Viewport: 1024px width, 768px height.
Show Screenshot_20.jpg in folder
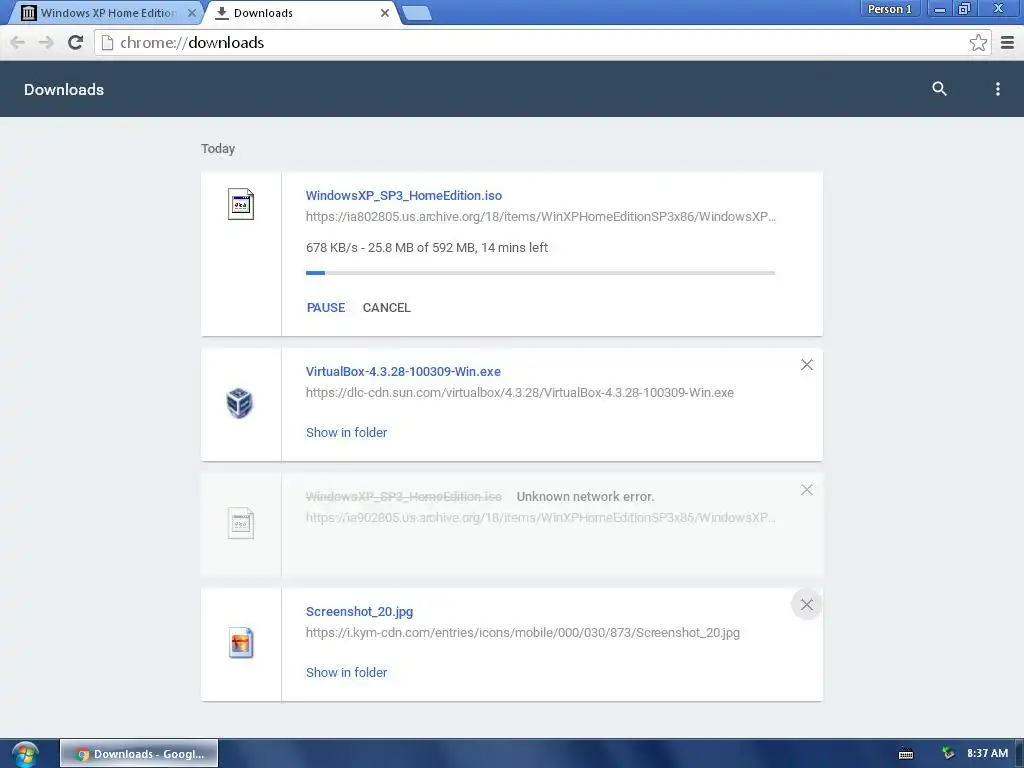(346, 673)
